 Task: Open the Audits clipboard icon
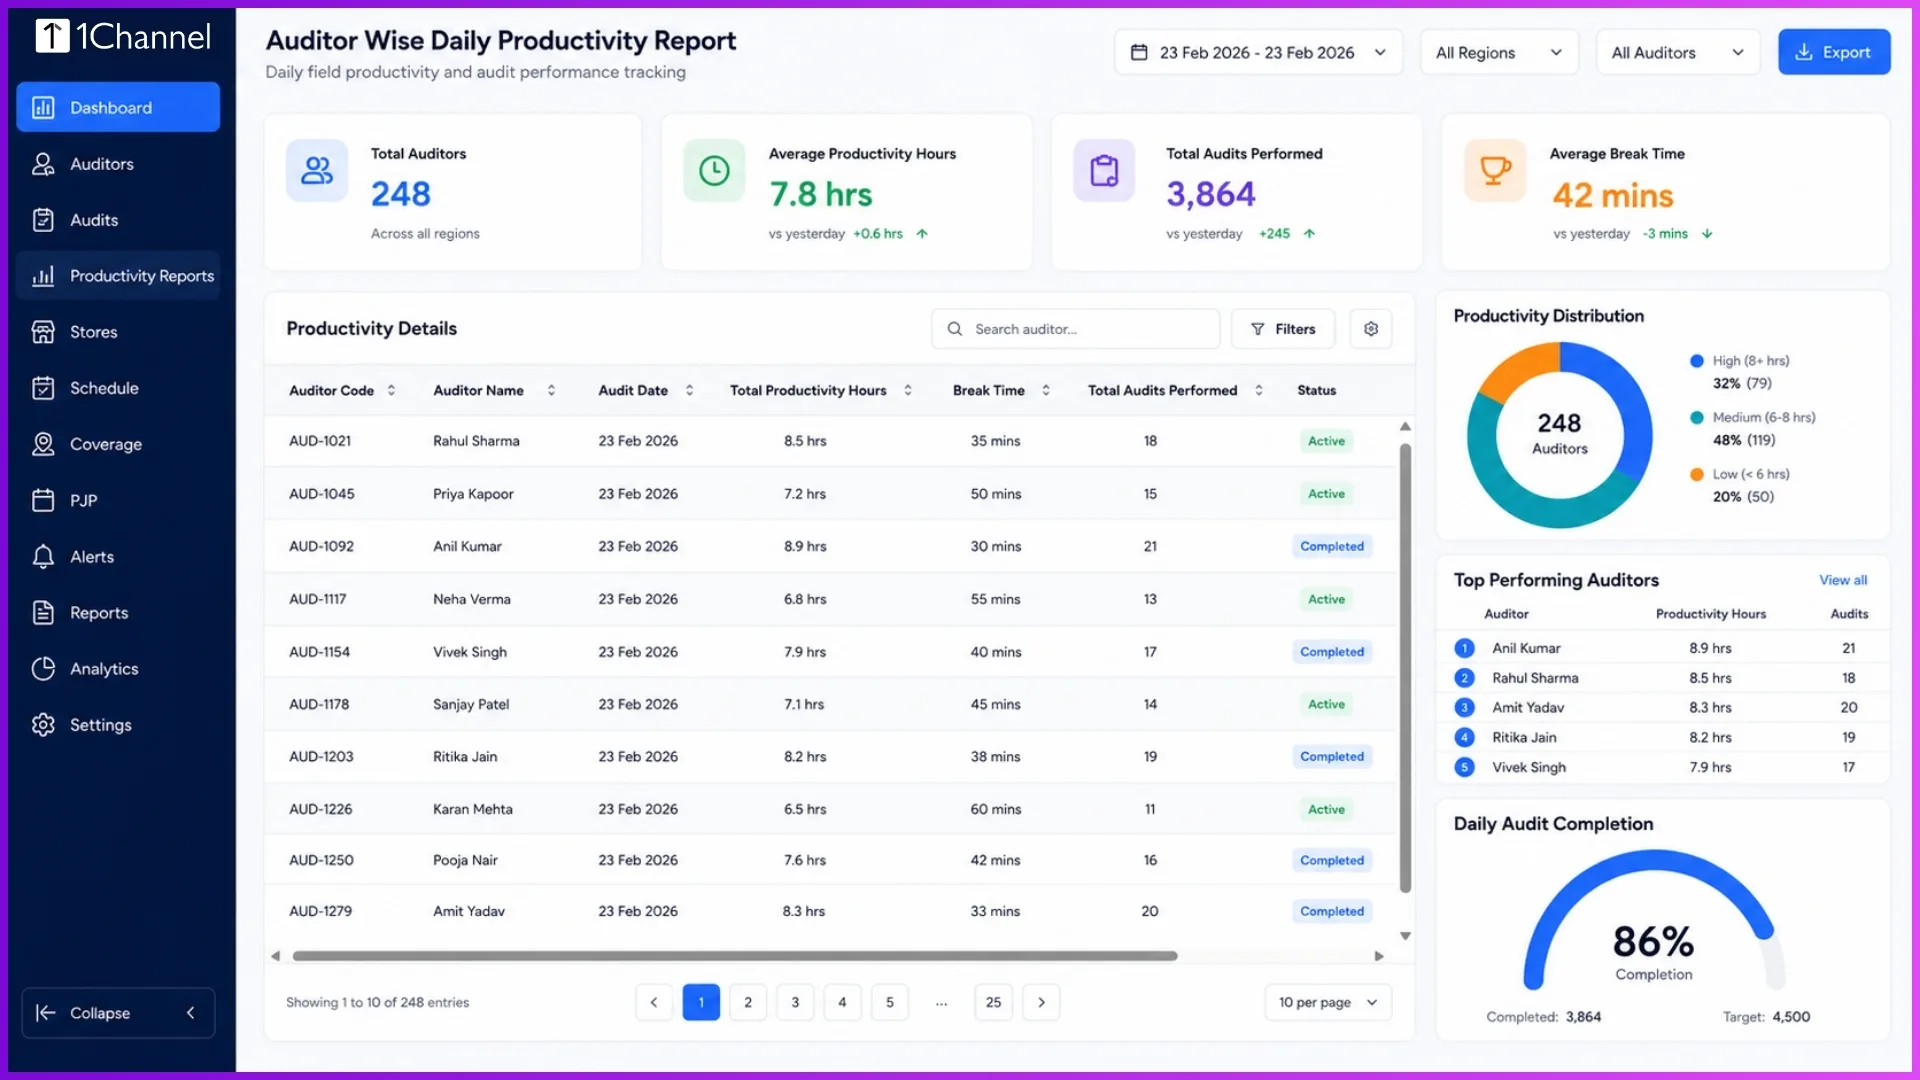click(x=43, y=220)
